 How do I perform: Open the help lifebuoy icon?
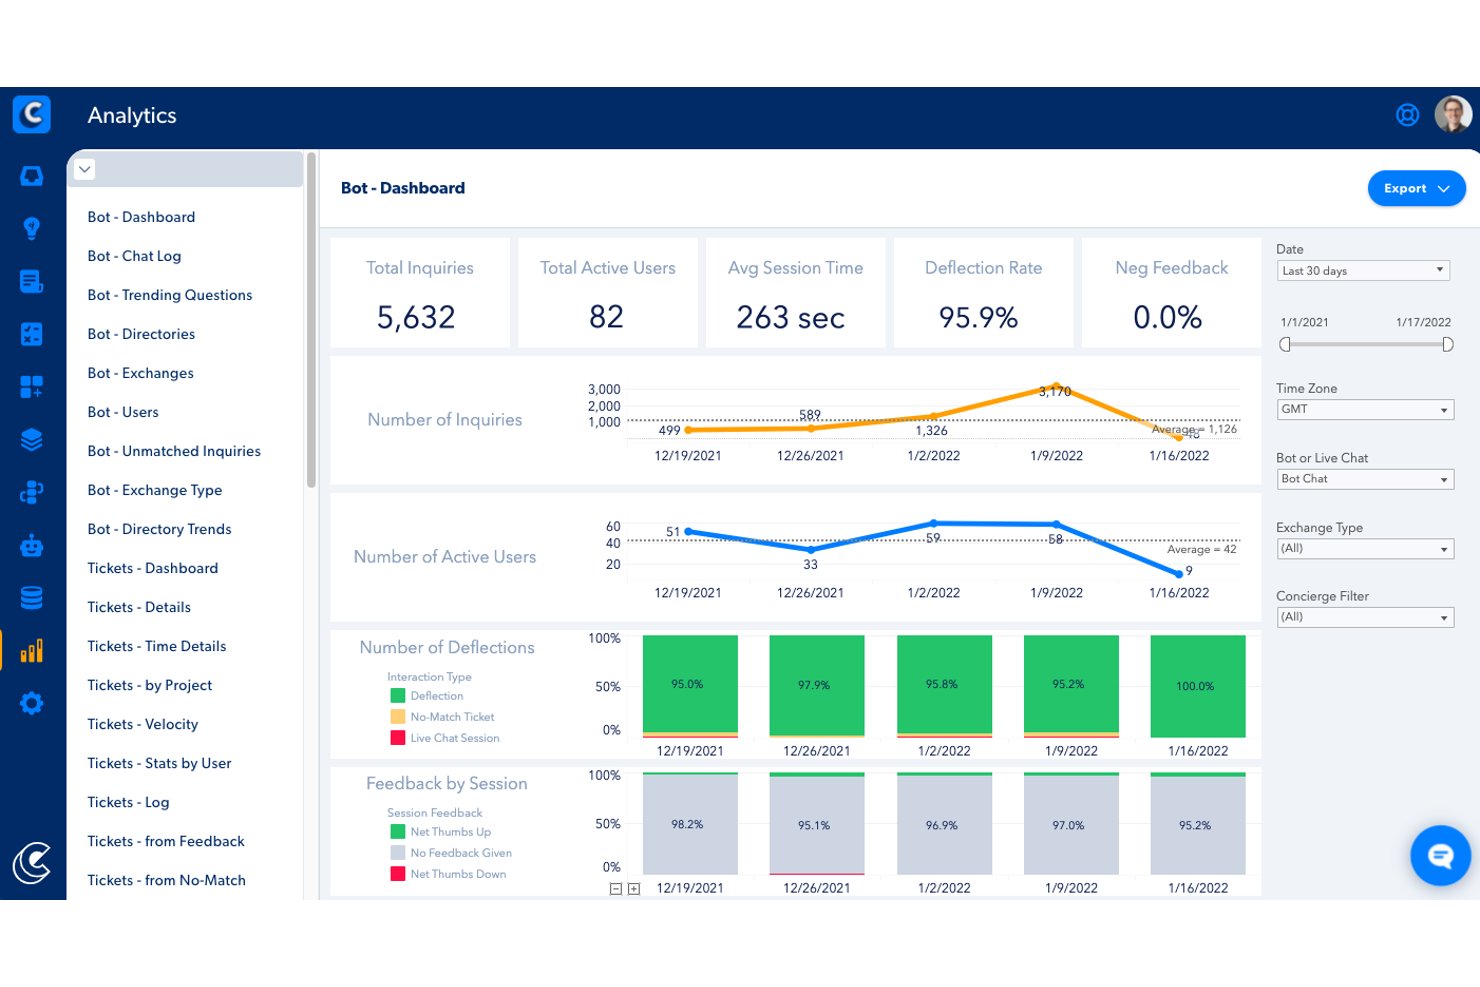1408,115
